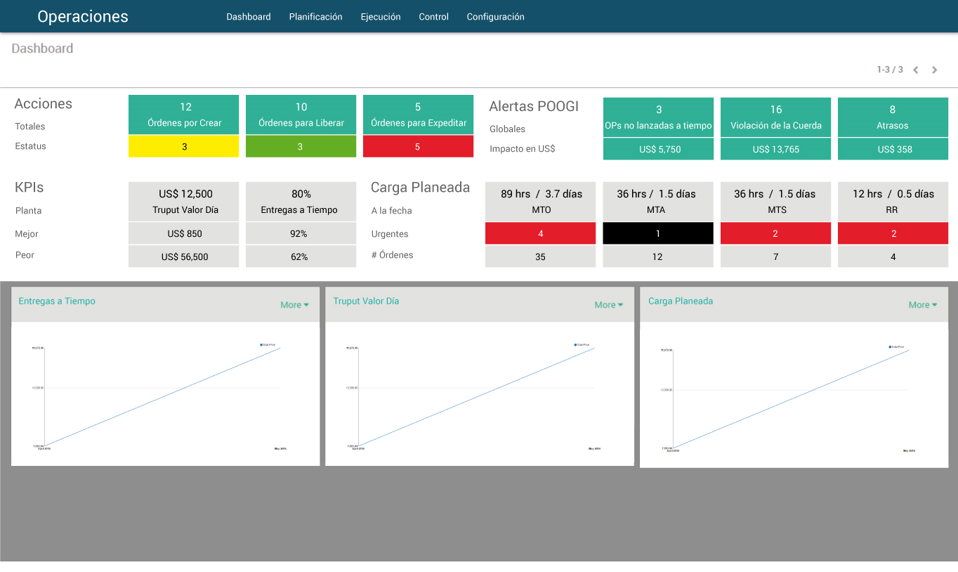Select the MTA 36 hrs load tile
958x572 pixels.
click(x=658, y=201)
